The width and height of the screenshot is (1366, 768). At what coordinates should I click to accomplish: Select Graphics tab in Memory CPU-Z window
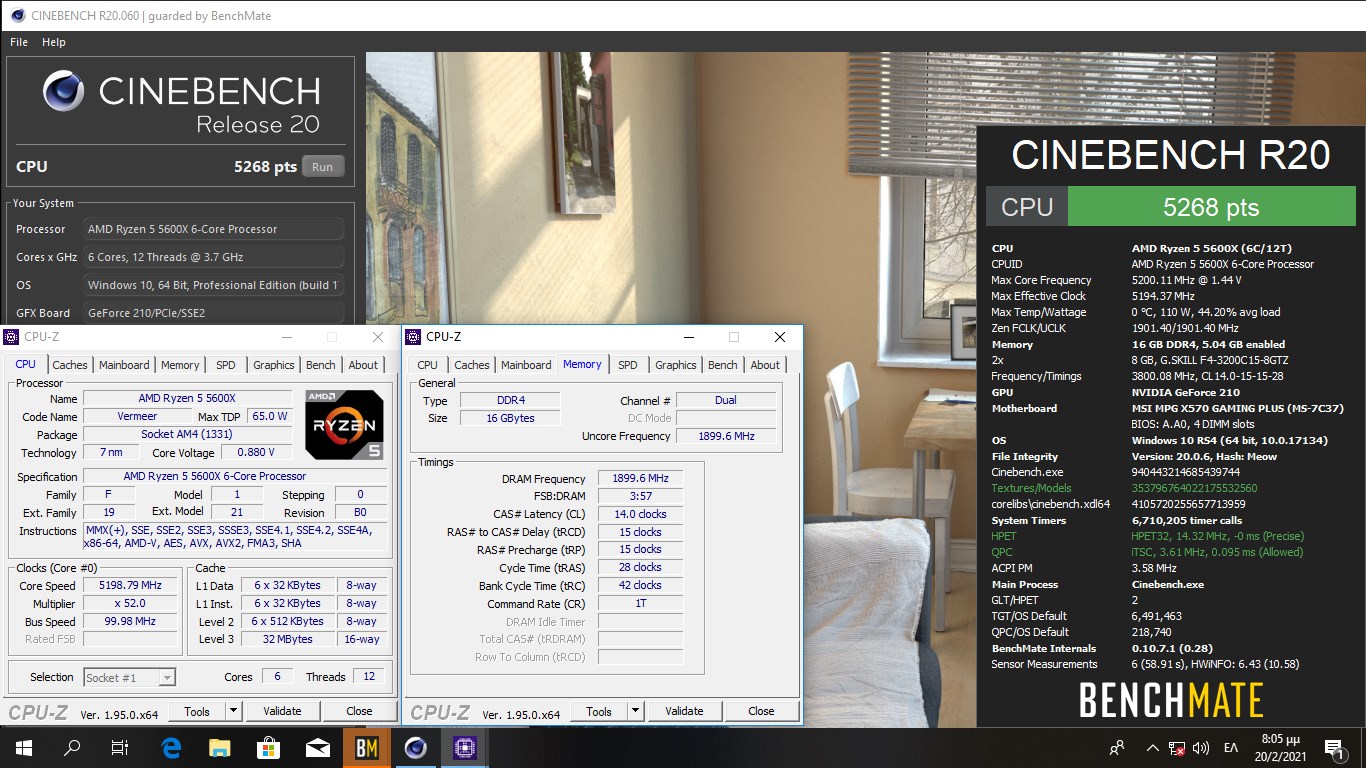676,365
